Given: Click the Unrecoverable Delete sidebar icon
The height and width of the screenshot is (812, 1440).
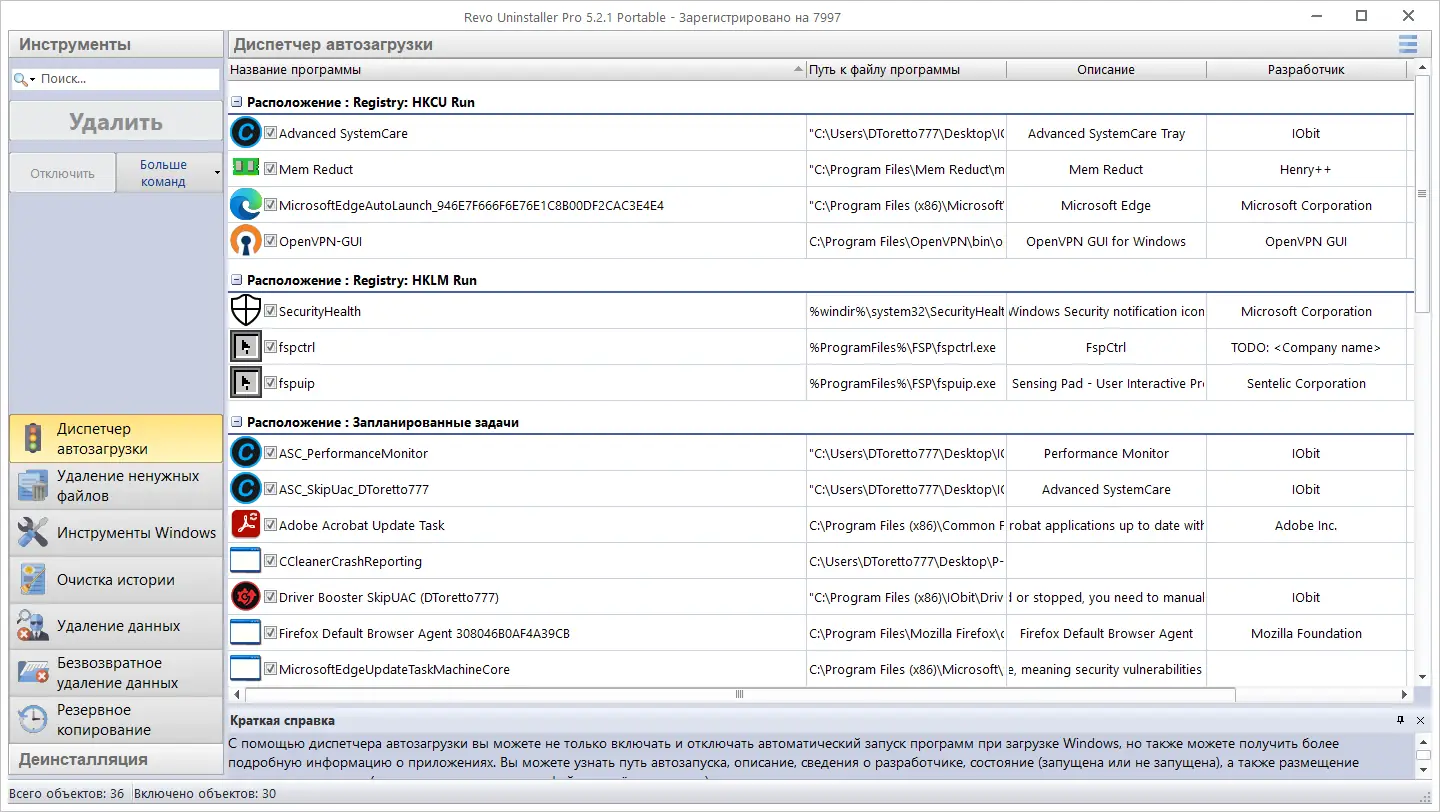Looking at the screenshot, I should tap(33, 673).
